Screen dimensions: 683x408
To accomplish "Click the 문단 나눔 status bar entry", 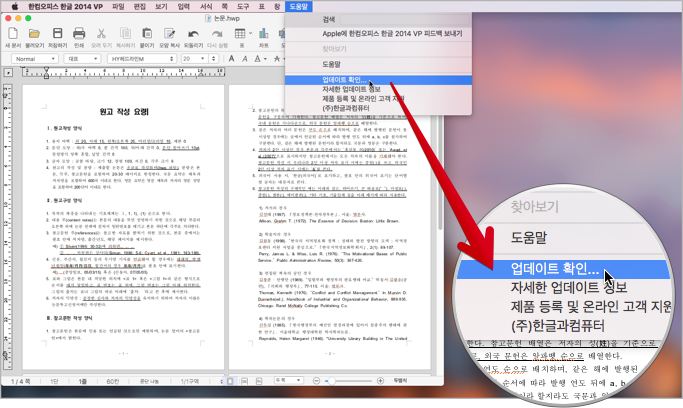I will 149,381.
